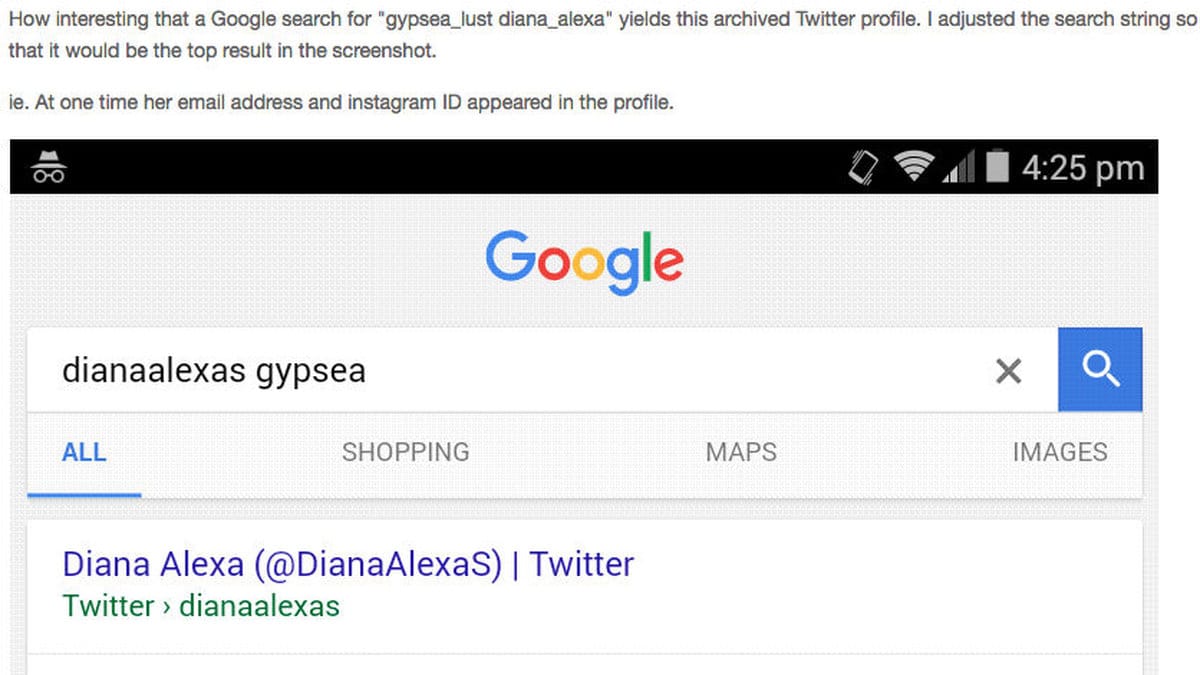Click the green Twitter › dianaalexas URL
Screen dimensions: 1200x675
(x=200, y=606)
